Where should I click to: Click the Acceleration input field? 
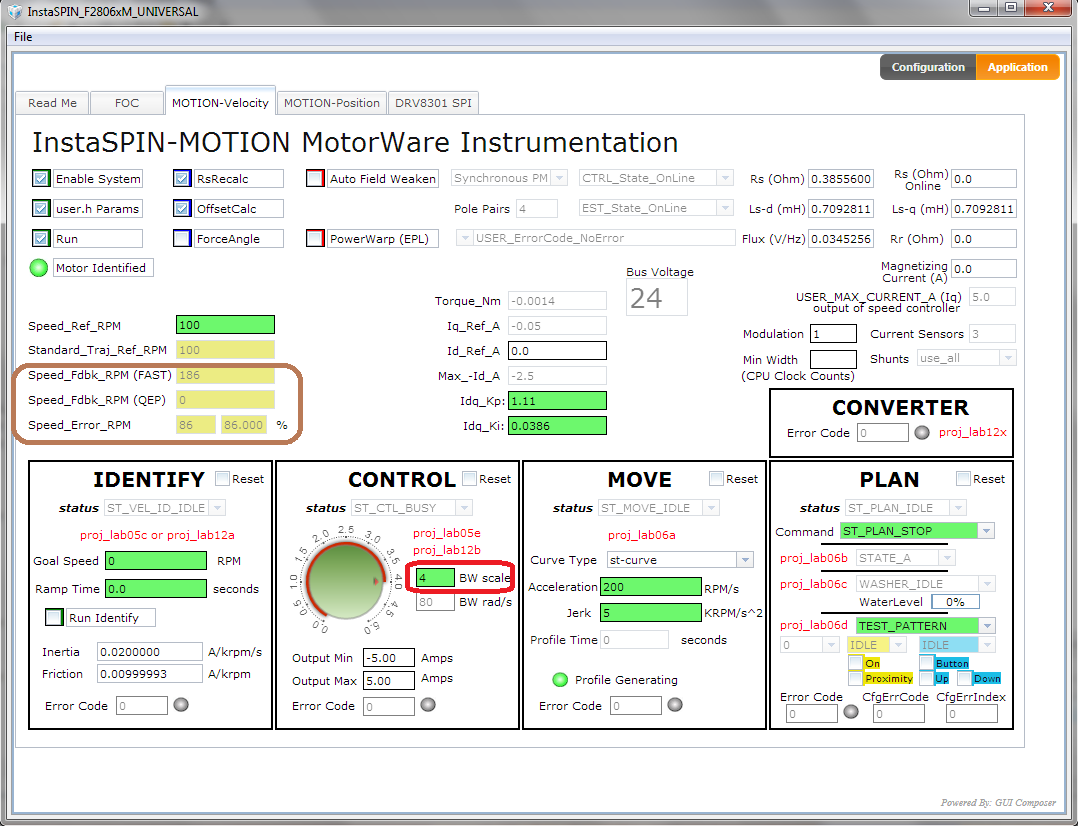pyautogui.click(x=651, y=587)
